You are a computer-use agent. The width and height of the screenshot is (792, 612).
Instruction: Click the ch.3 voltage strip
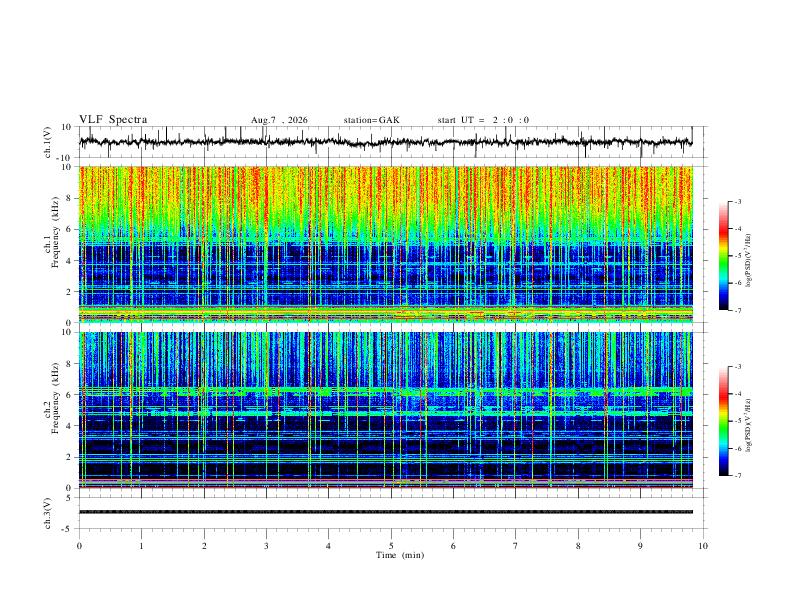point(386,512)
